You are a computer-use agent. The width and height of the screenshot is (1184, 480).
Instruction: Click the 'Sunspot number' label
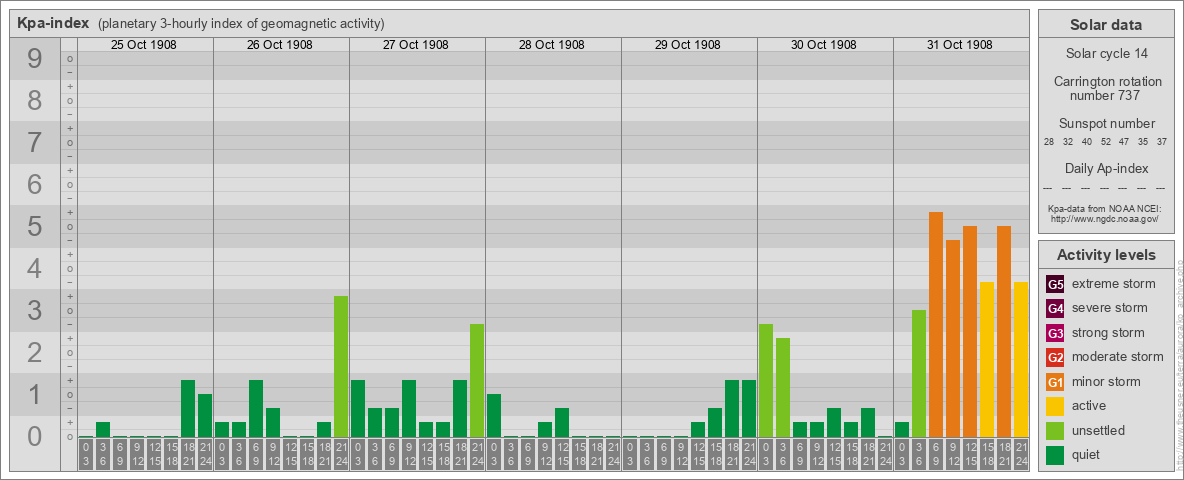tap(1106, 124)
